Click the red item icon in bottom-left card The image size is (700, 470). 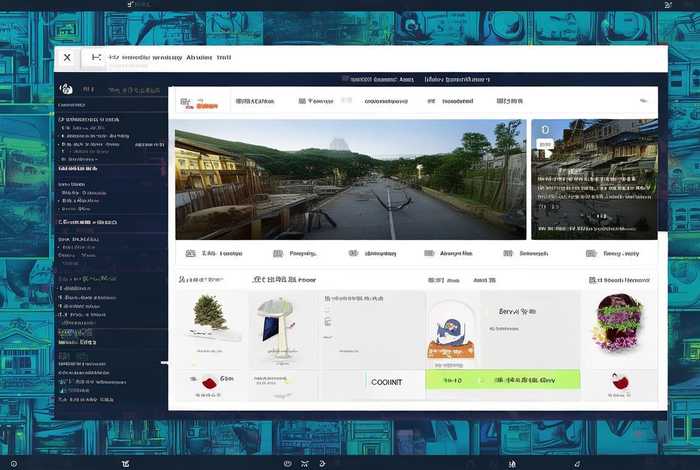(209, 381)
